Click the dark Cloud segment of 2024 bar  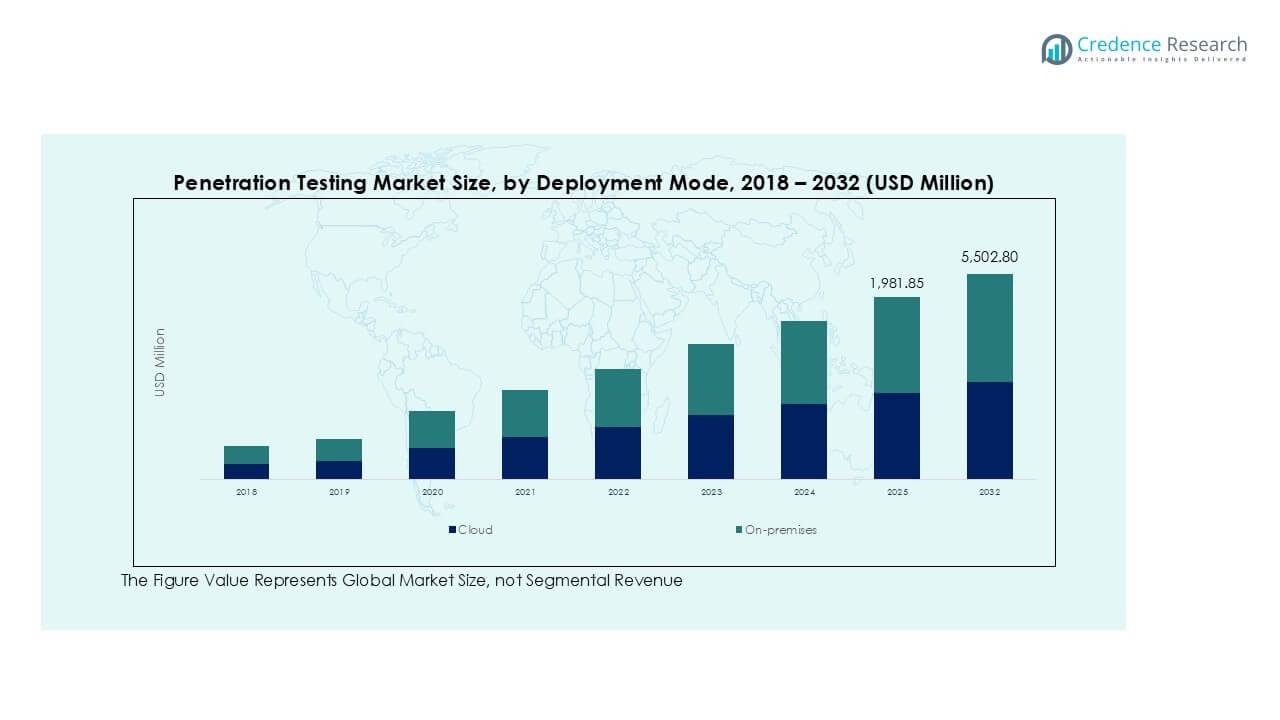pos(805,440)
